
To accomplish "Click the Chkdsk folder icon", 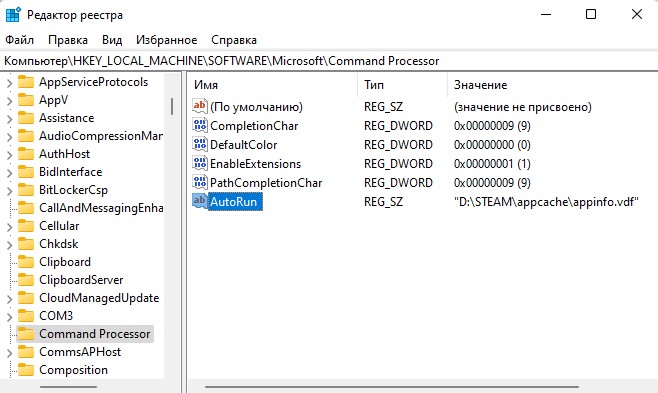I will pyautogui.click(x=26, y=244).
